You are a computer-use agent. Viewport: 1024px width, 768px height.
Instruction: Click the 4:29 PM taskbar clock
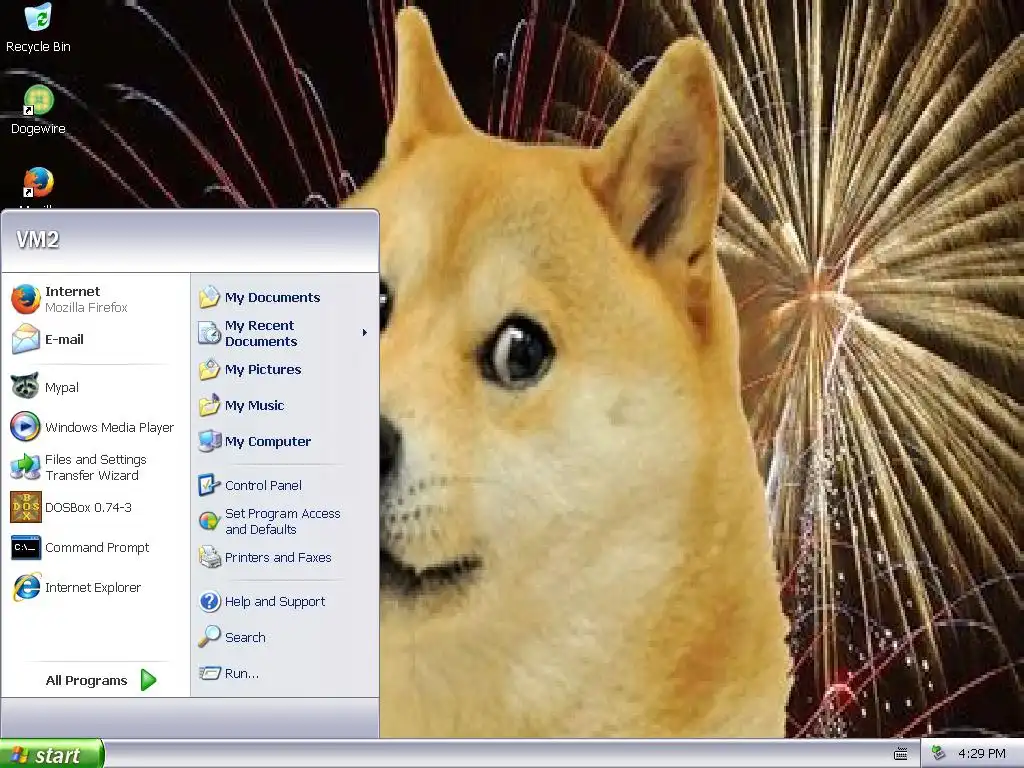[x=982, y=754]
